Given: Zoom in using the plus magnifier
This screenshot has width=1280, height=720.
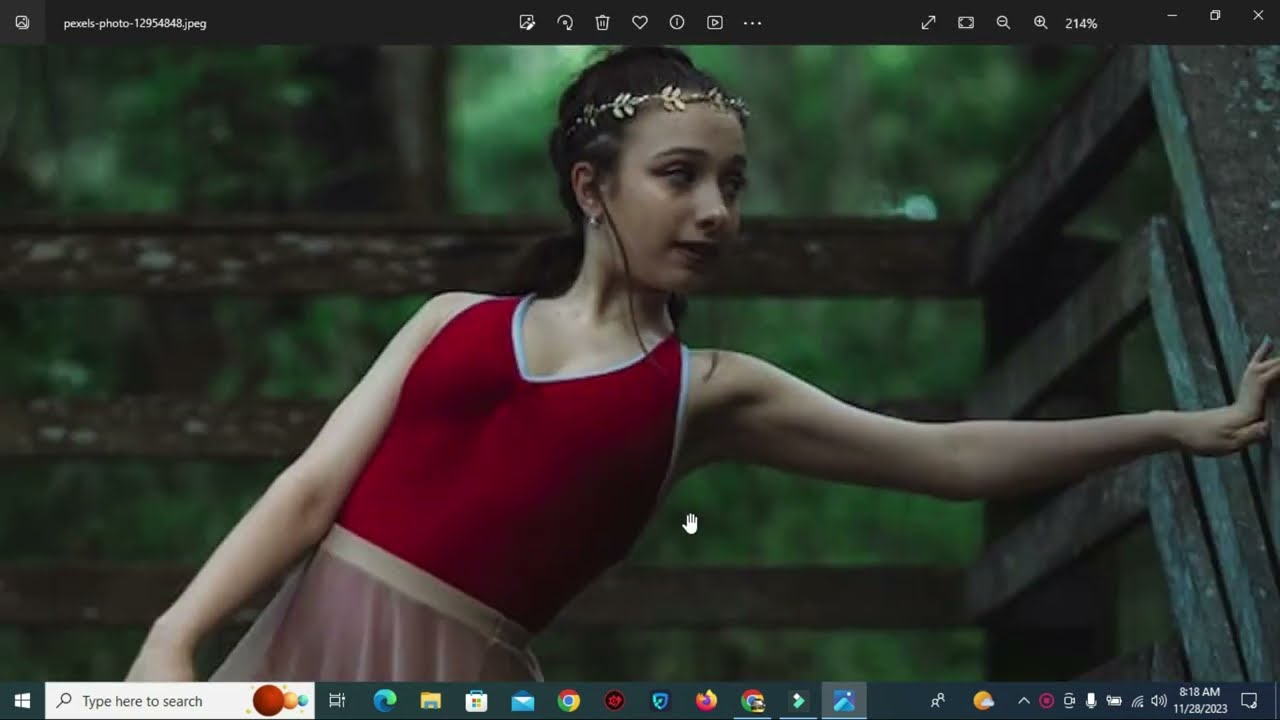Looking at the screenshot, I should (x=1040, y=23).
